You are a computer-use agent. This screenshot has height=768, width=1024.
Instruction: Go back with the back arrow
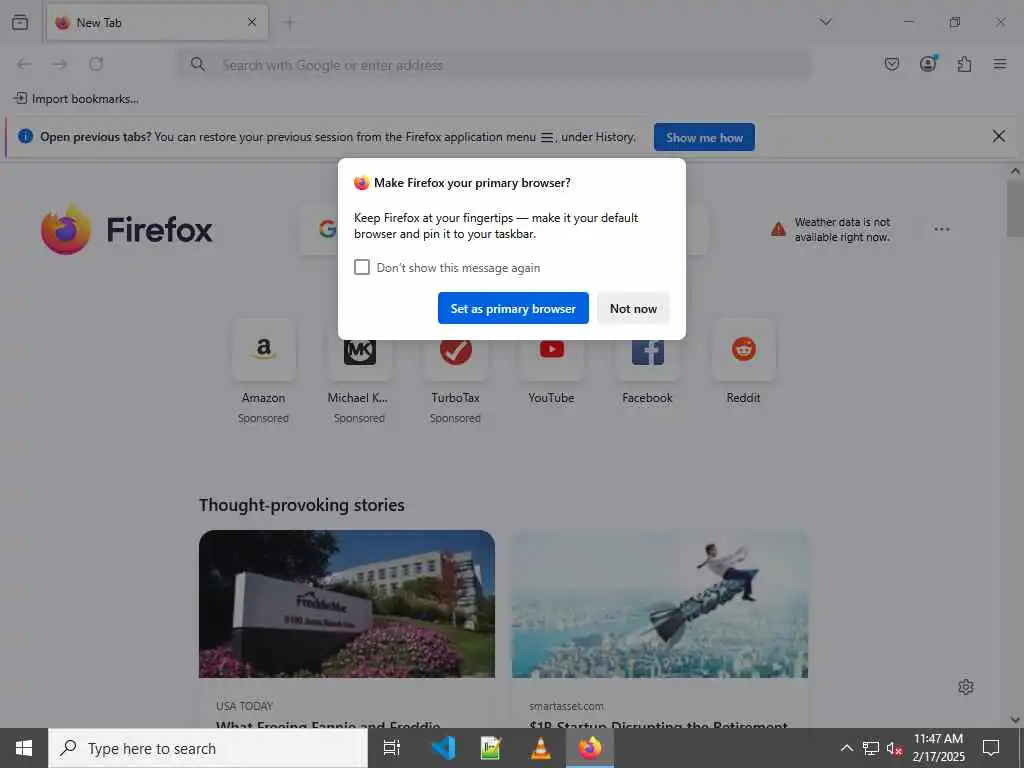pyautogui.click(x=24, y=64)
